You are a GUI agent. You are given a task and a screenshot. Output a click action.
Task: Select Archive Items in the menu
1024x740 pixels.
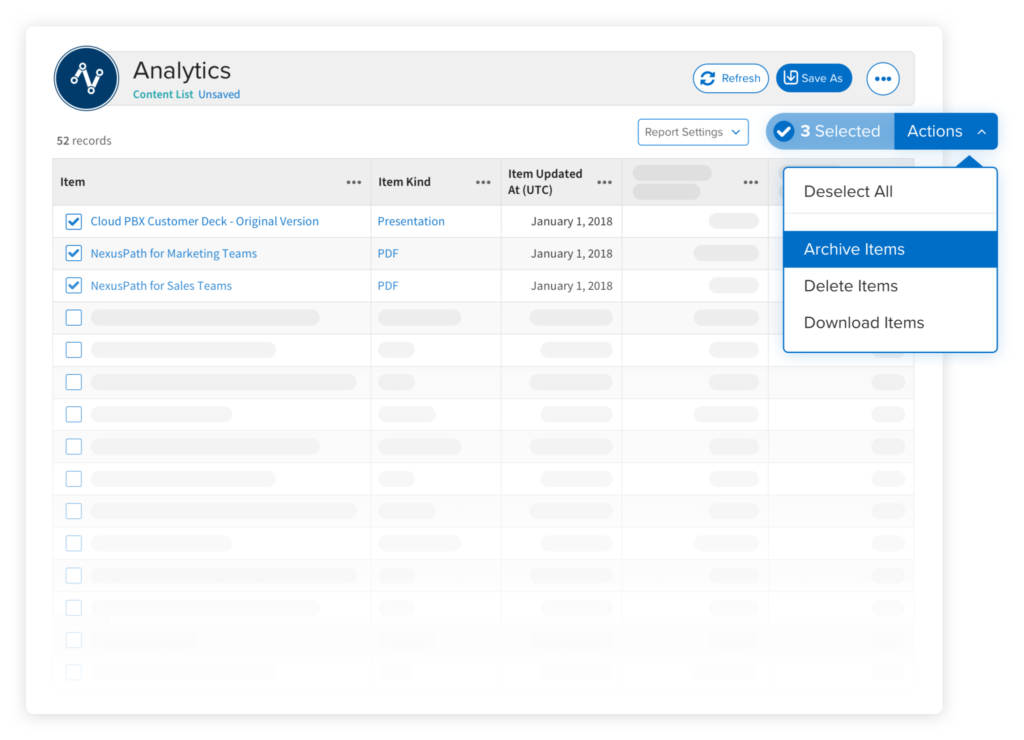(854, 250)
